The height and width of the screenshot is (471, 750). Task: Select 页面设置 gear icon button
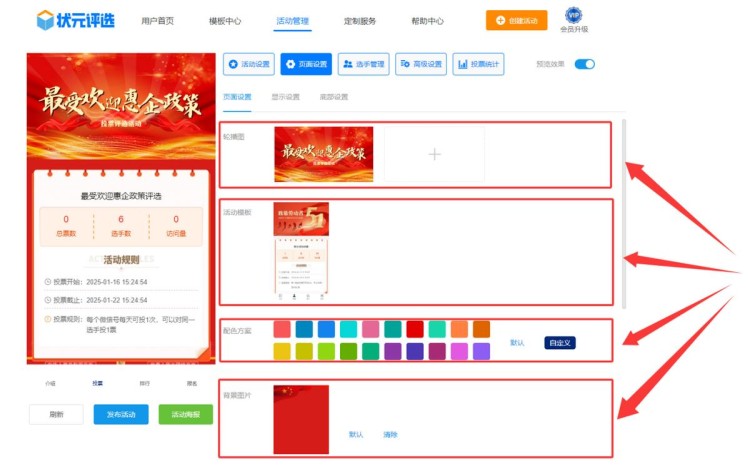(306, 64)
